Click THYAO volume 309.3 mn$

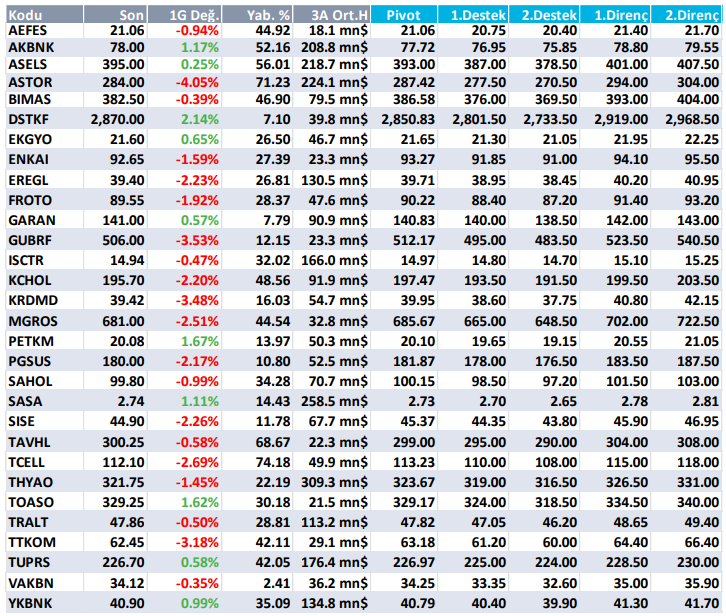pos(334,483)
